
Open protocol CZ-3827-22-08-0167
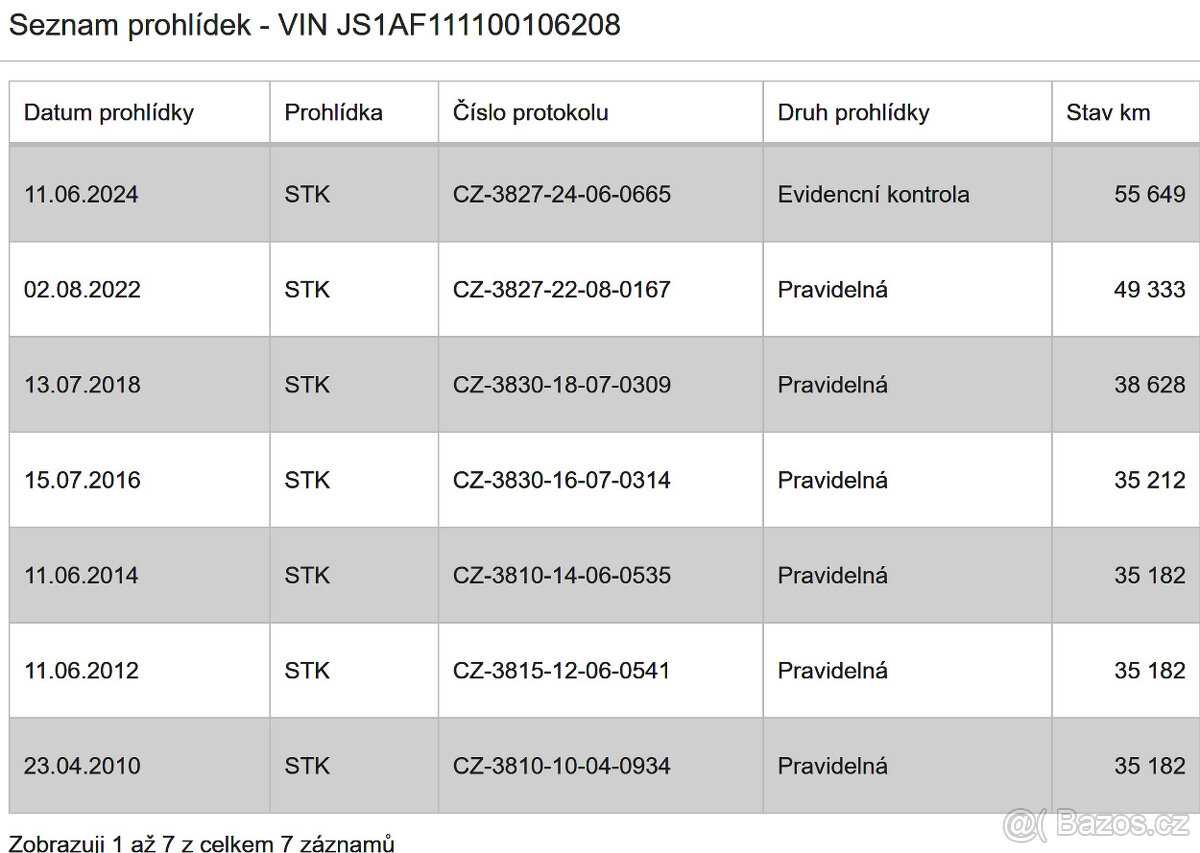[x=561, y=290]
